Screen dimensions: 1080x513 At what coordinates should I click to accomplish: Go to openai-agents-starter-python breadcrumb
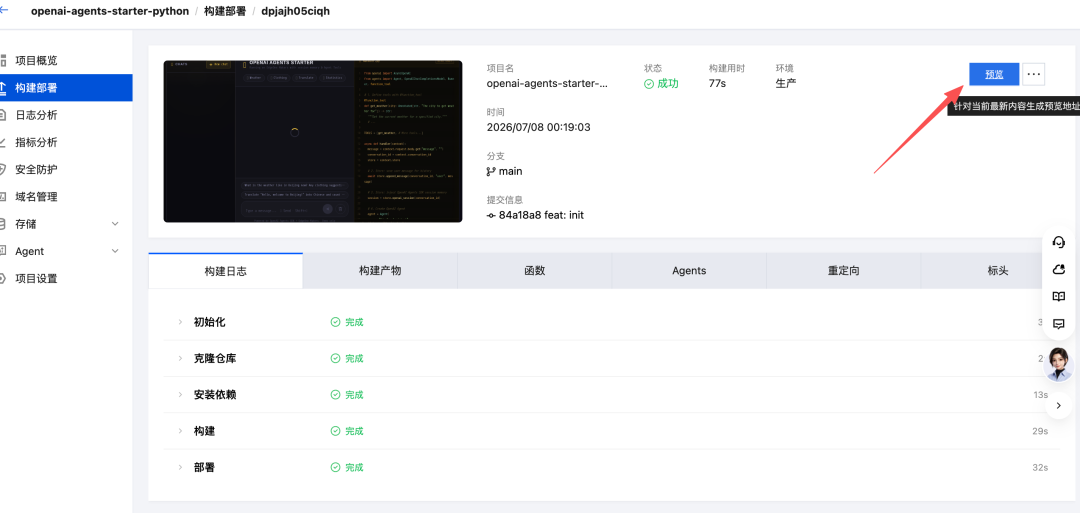pos(110,12)
